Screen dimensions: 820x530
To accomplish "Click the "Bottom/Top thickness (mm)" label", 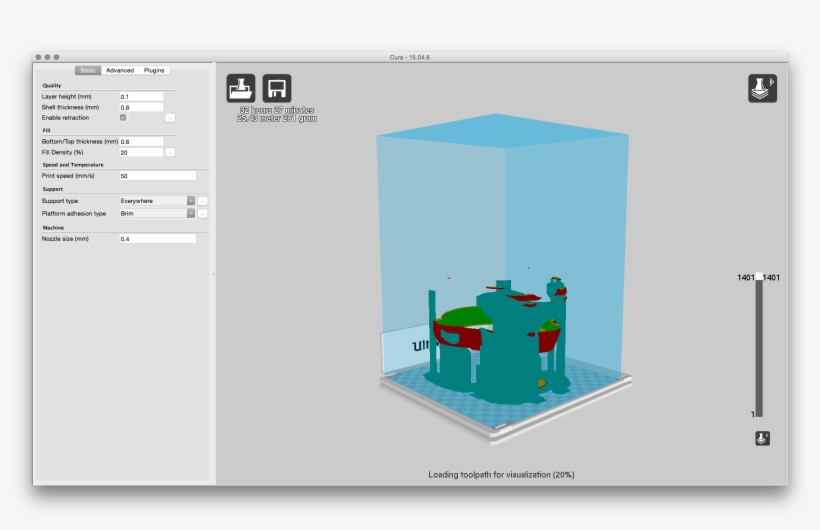I will [80, 141].
